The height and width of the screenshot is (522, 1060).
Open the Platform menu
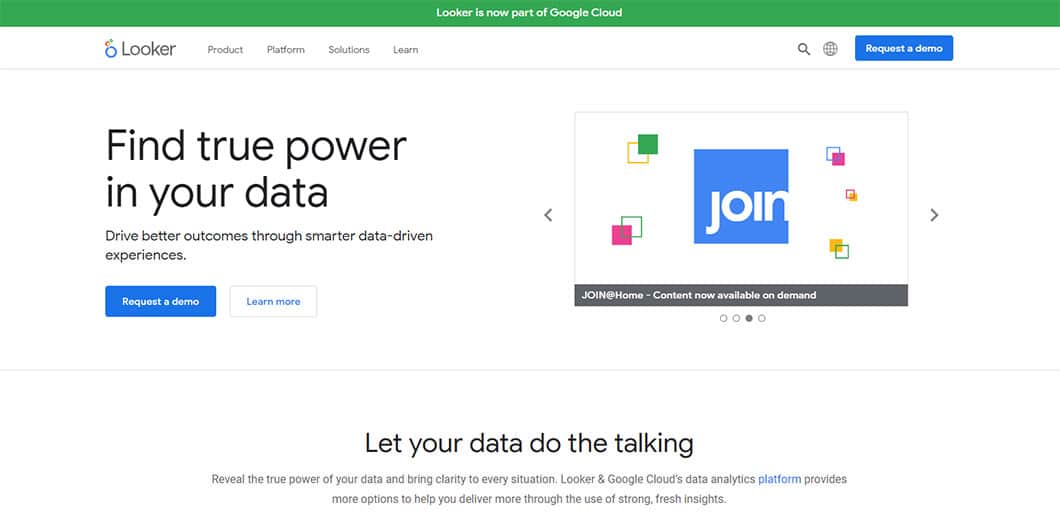coord(285,49)
